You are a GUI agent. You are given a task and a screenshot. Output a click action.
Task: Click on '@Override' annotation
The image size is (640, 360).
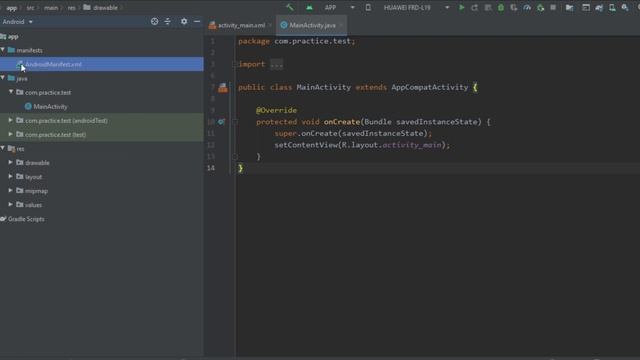276,110
